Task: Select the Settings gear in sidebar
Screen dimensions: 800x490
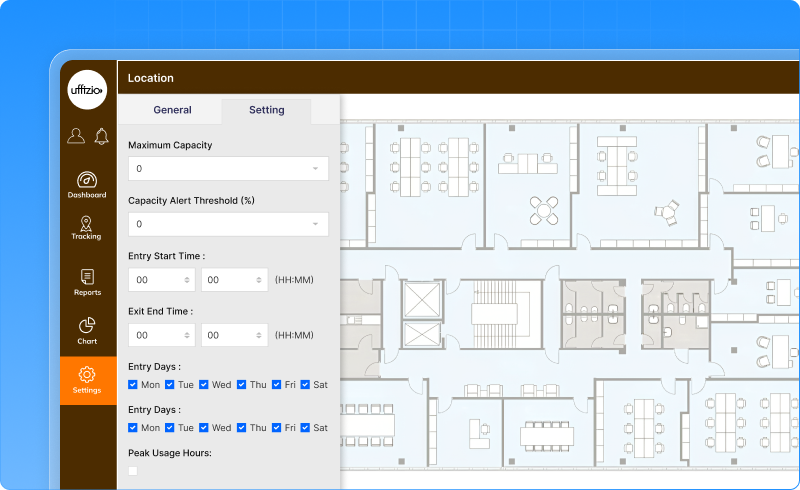Action: pyautogui.click(x=87, y=380)
